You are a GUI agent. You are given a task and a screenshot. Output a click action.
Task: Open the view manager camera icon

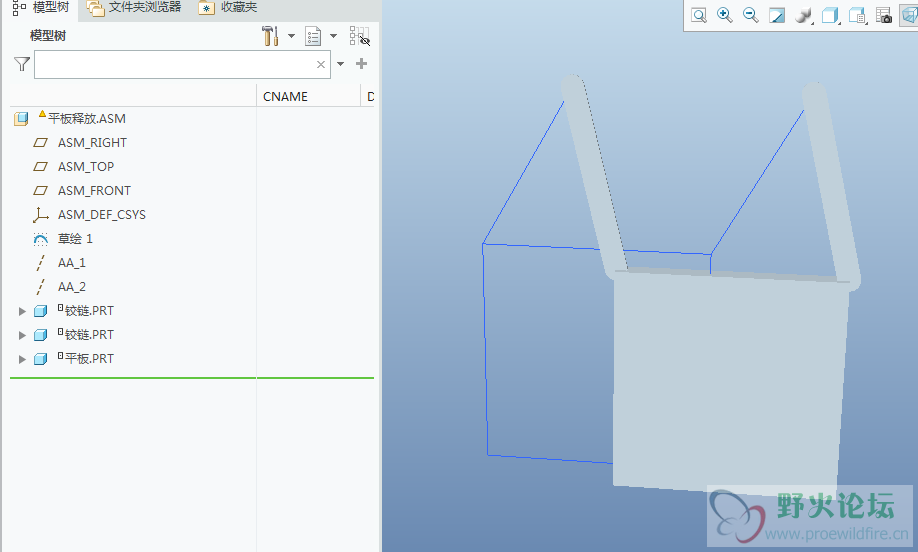883,15
